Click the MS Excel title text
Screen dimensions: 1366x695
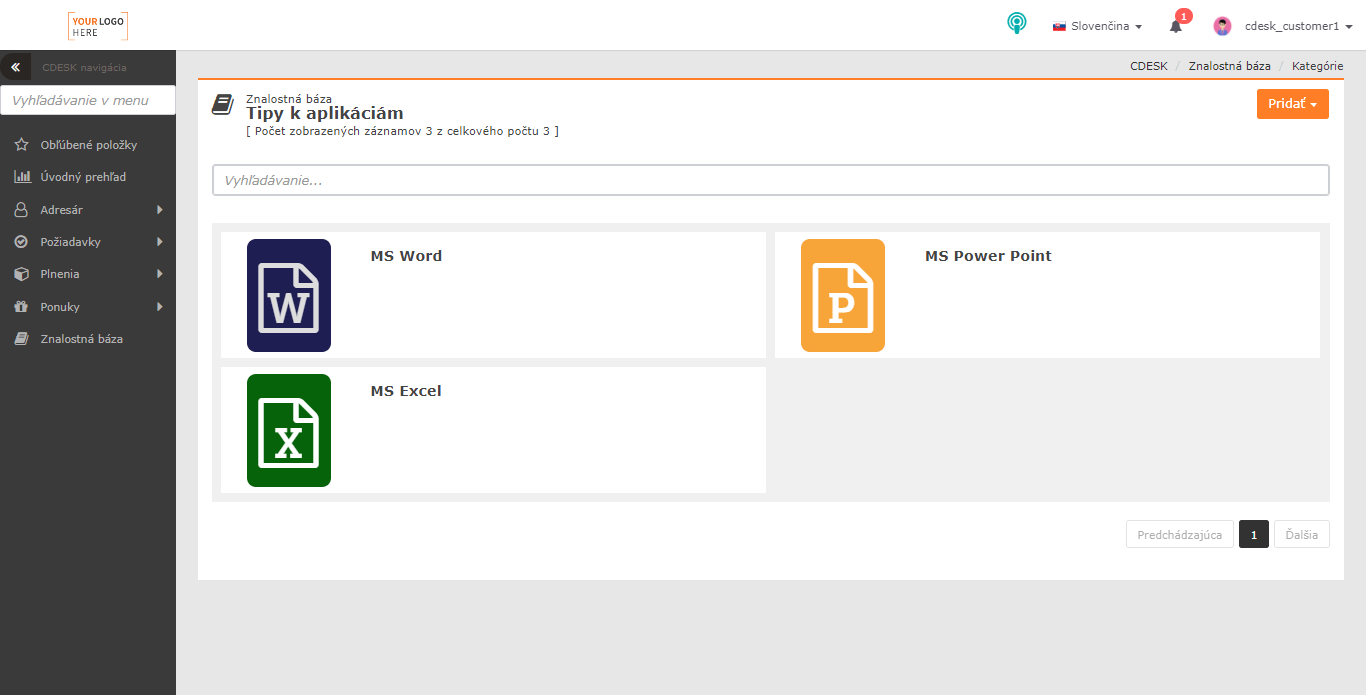pyautogui.click(x=406, y=391)
